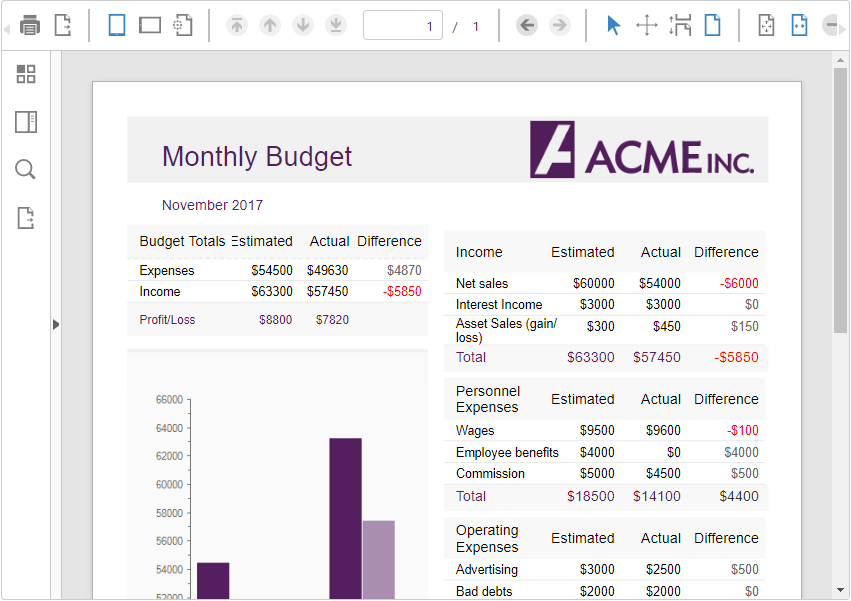Click the current page number field
The height and width of the screenshot is (601, 851).
click(x=403, y=26)
